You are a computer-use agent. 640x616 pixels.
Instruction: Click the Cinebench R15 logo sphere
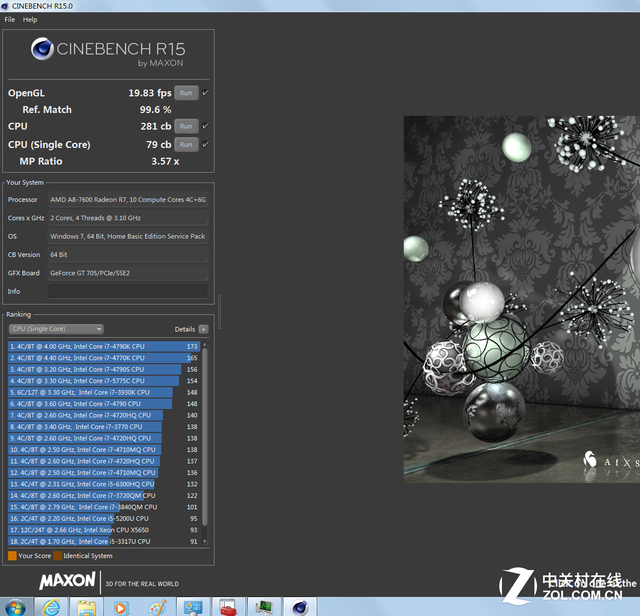tap(42, 49)
